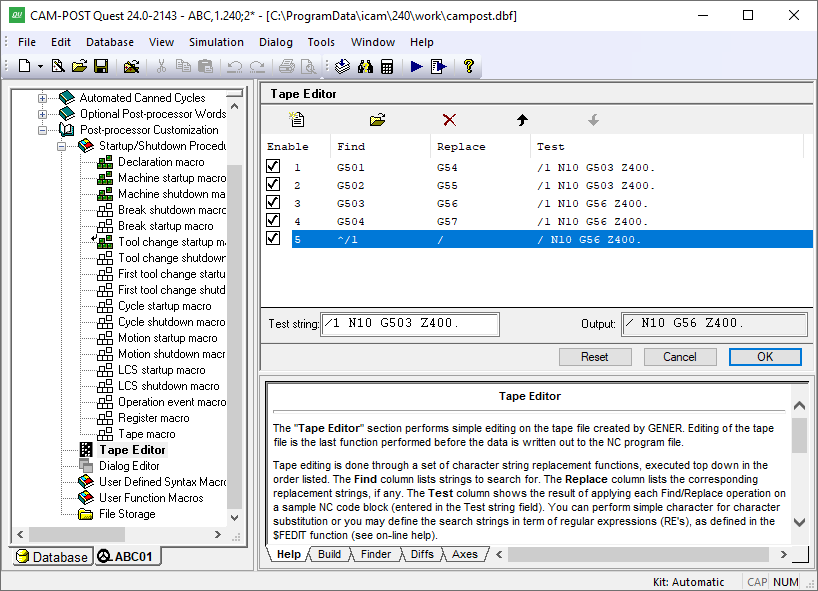This screenshot has height=591, width=818.
Task: Add a new Tape Editor entry icon
Action: (297, 119)
